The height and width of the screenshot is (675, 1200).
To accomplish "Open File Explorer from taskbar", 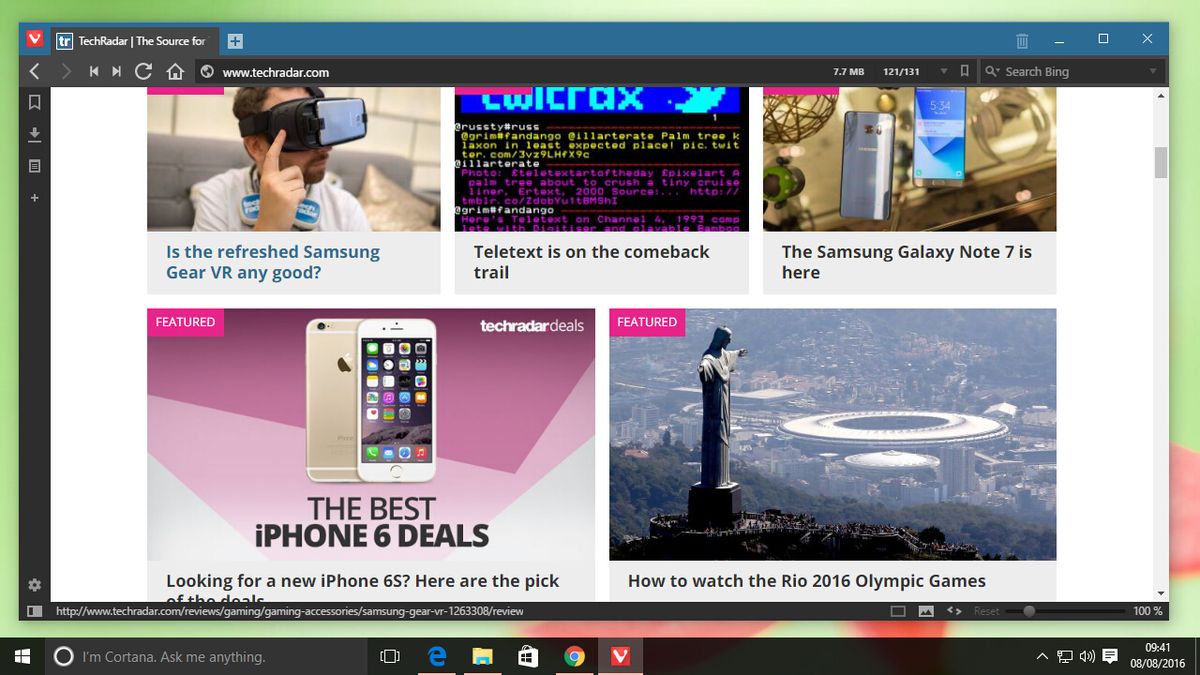I will pos(482,656).
